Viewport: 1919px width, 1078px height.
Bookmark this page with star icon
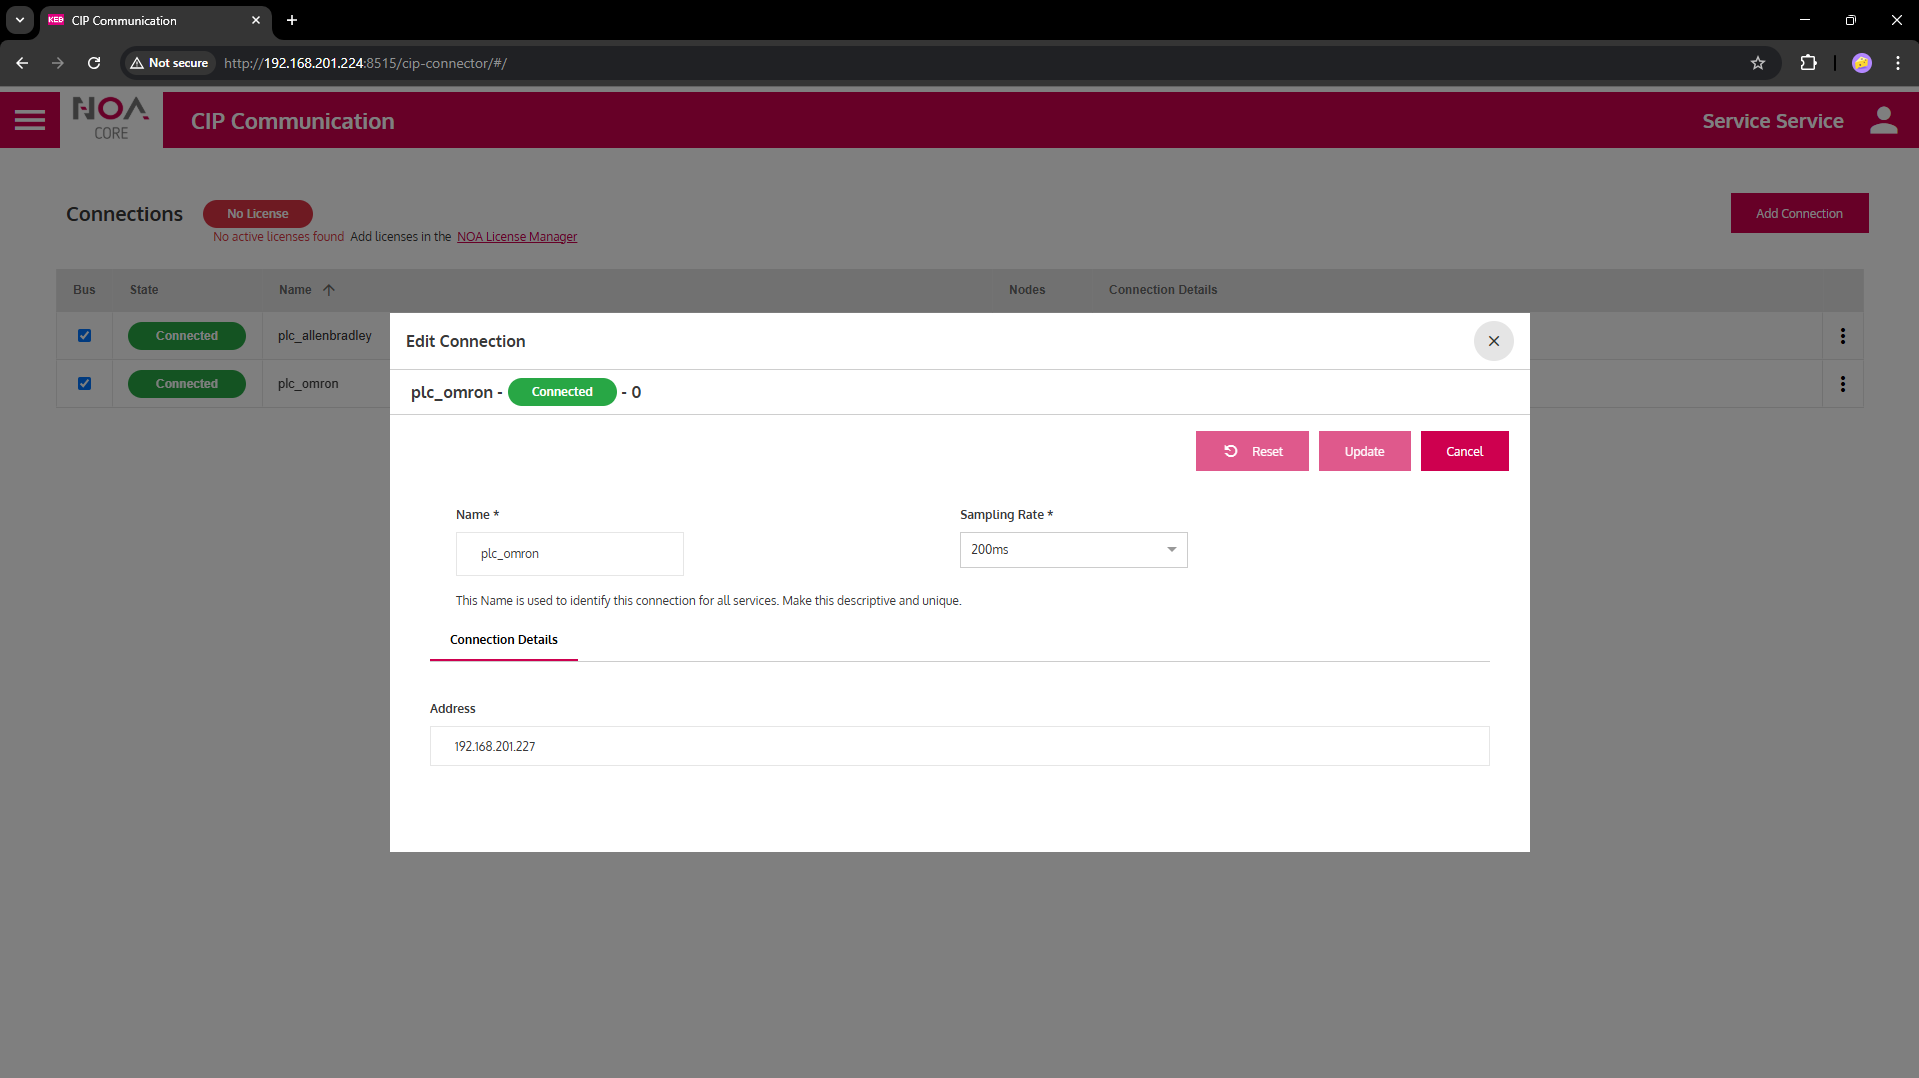click(1757, 63)
